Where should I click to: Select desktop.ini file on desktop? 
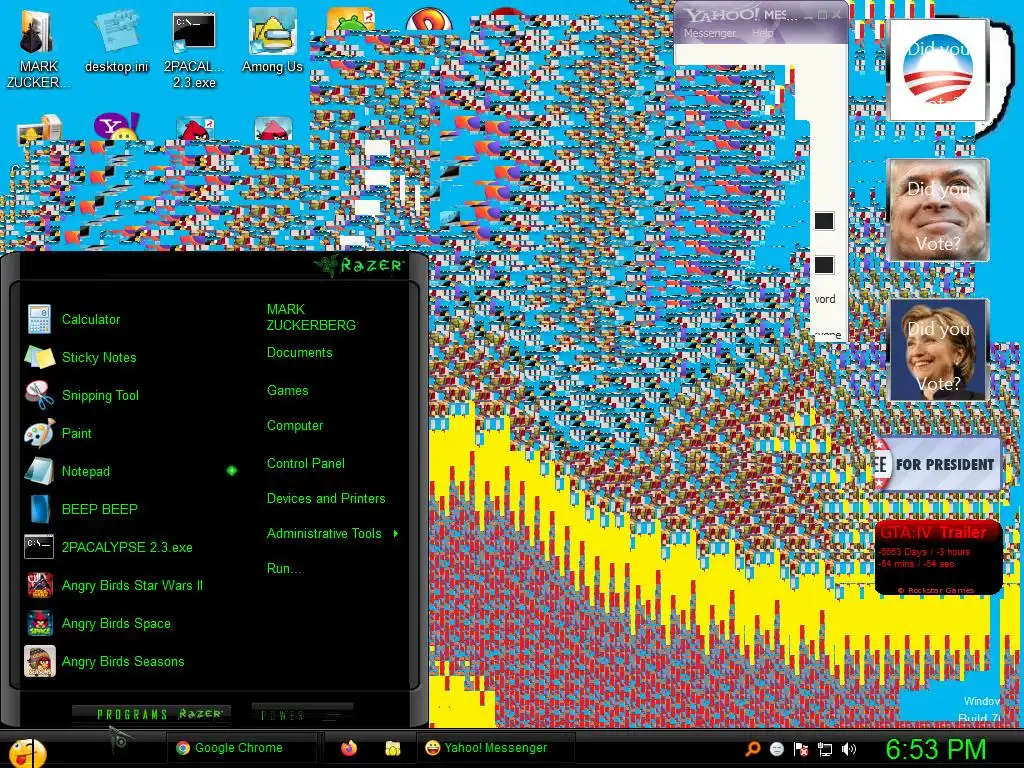coord(117,41)
